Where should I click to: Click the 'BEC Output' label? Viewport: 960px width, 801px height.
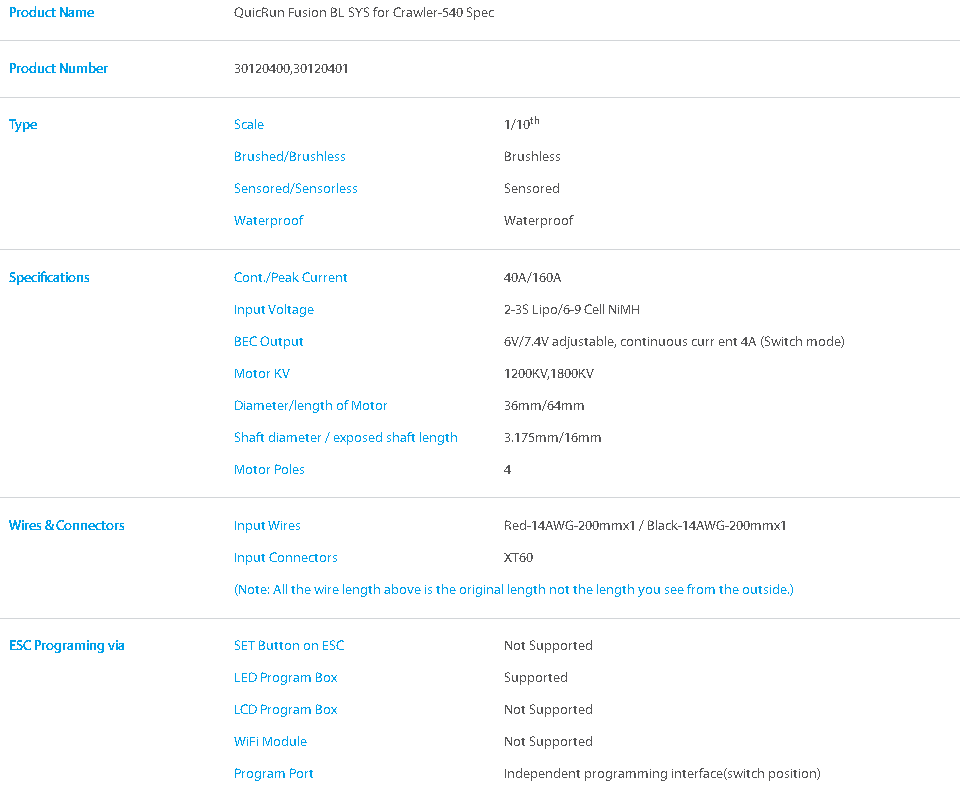[268, 342]
